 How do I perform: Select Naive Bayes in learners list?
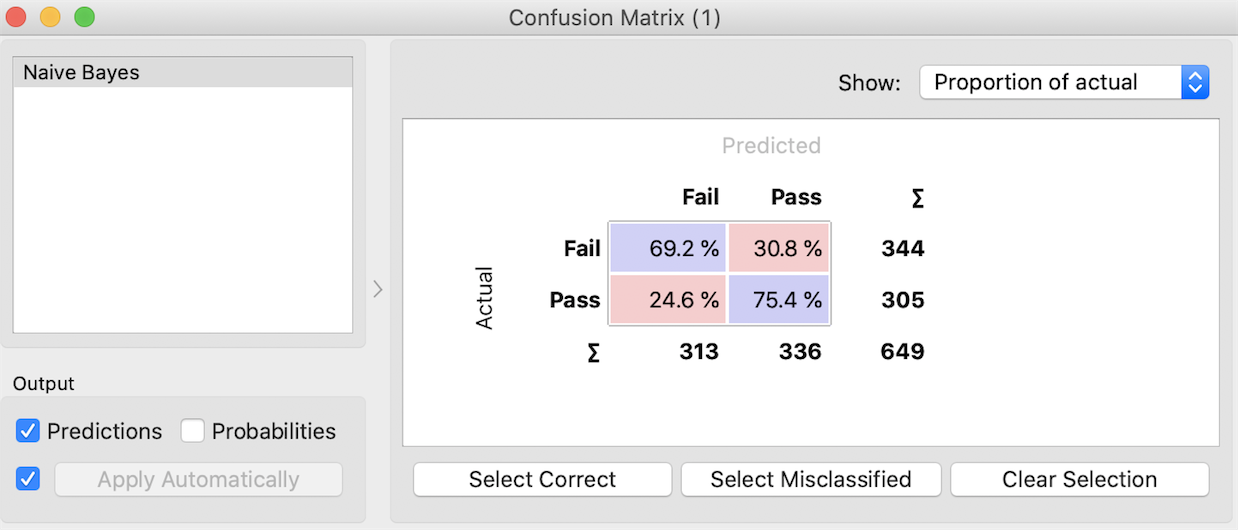(x=182, y=73)
